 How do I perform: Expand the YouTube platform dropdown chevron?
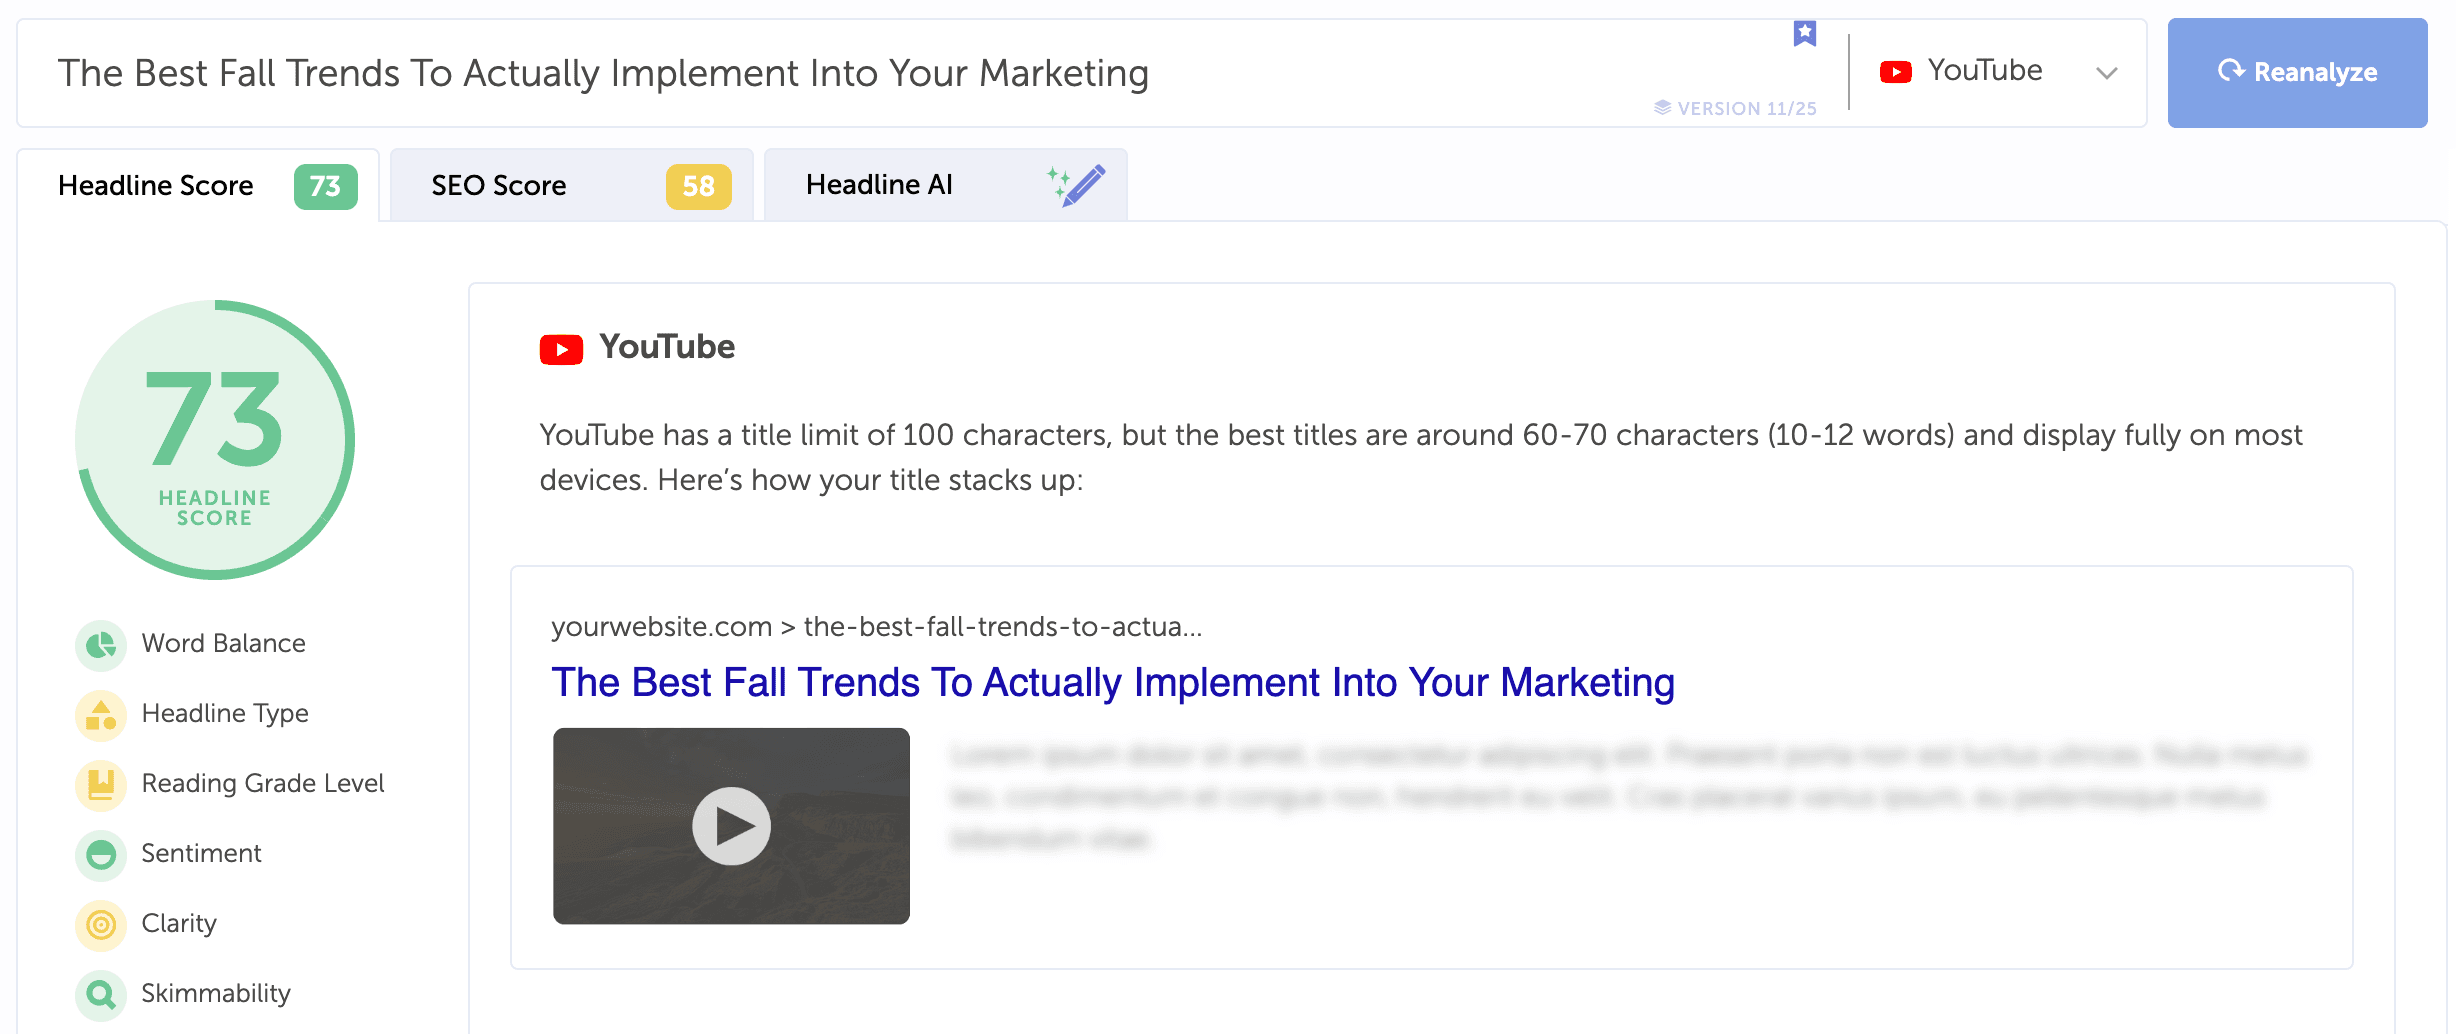coord(2107,73)
